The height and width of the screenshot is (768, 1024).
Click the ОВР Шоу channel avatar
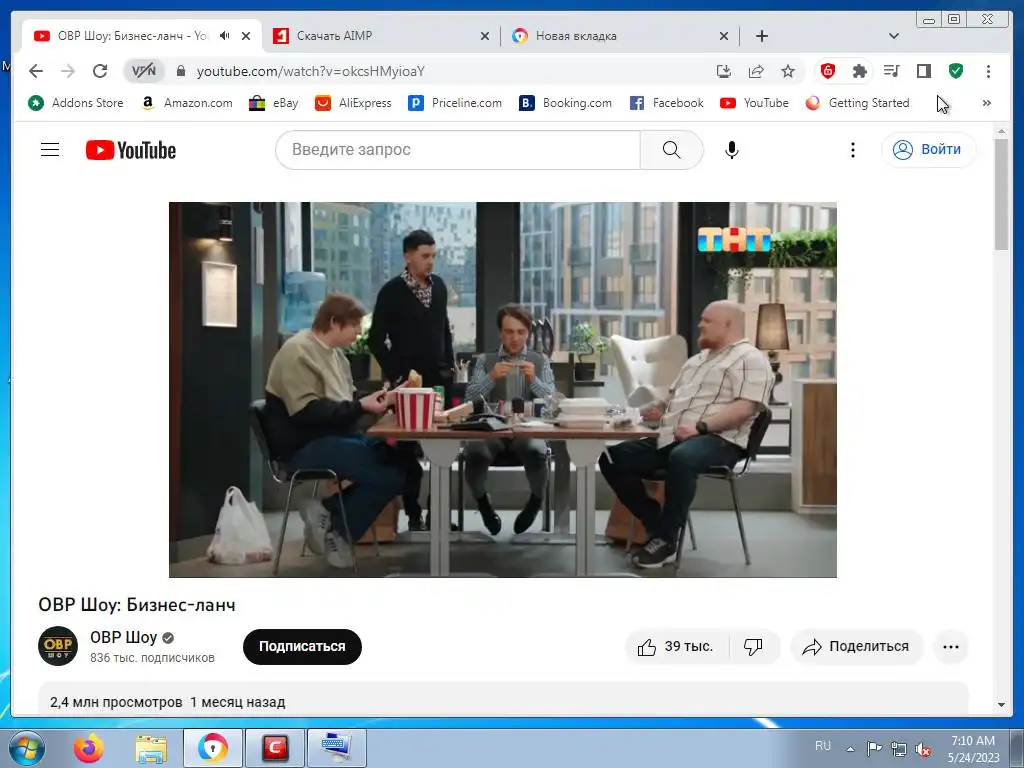pos(58,646)
